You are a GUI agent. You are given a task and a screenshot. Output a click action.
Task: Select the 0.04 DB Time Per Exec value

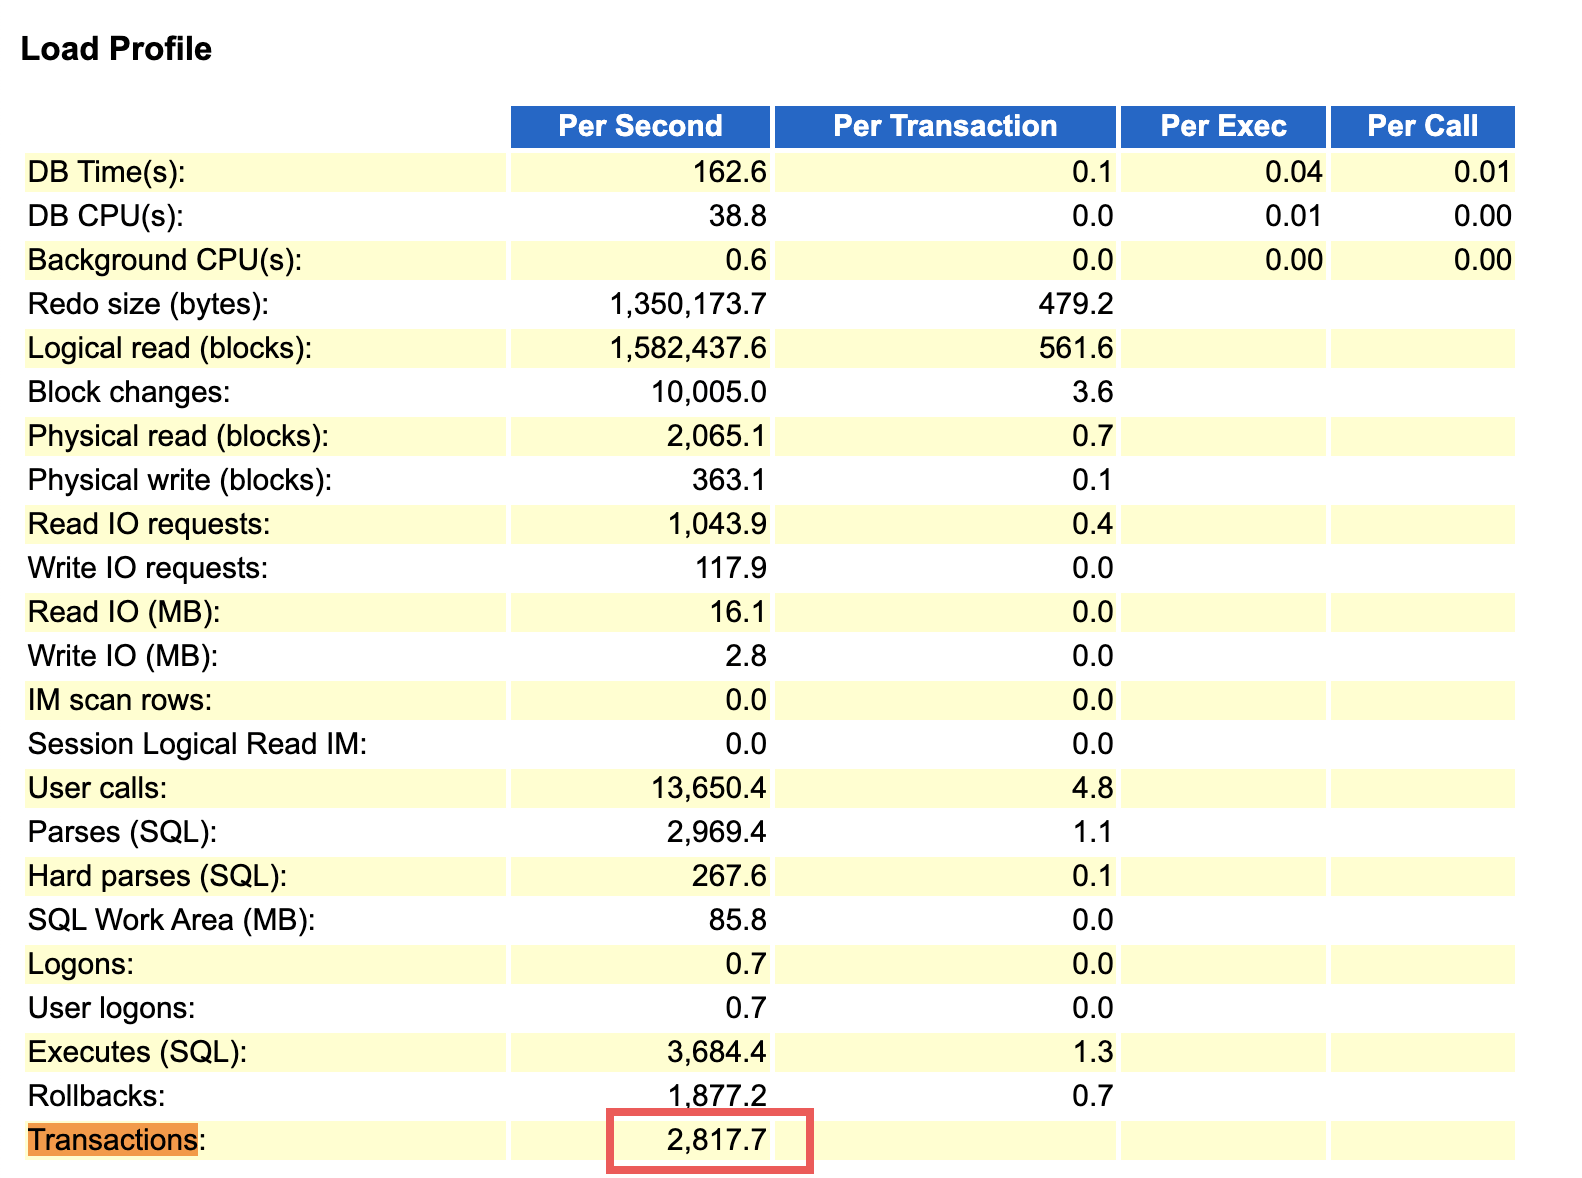point(1293,172)
